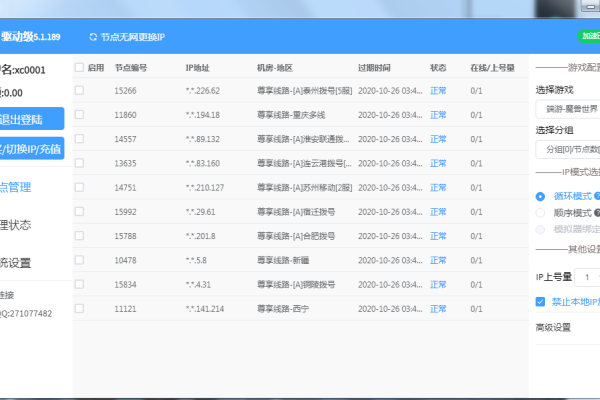Click the 尊享线路-西宁 cell

point(283,309)
